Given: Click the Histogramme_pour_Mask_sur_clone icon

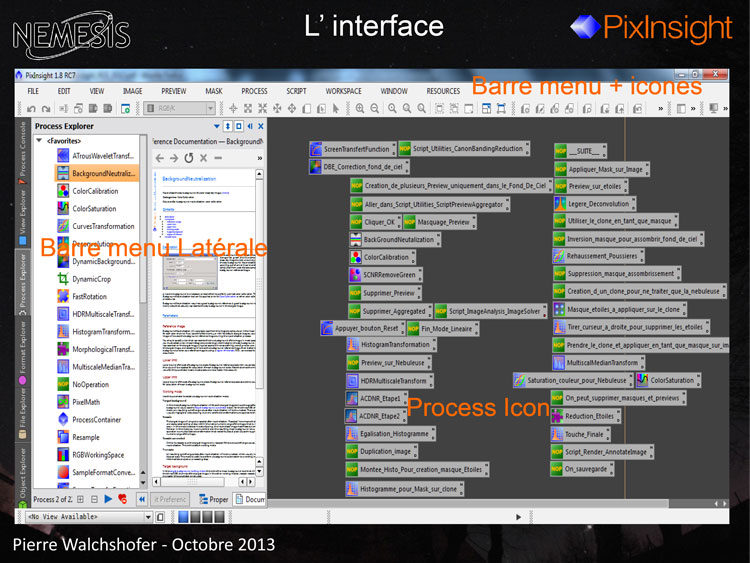Looking at the screenshot, I should point(405,489).
